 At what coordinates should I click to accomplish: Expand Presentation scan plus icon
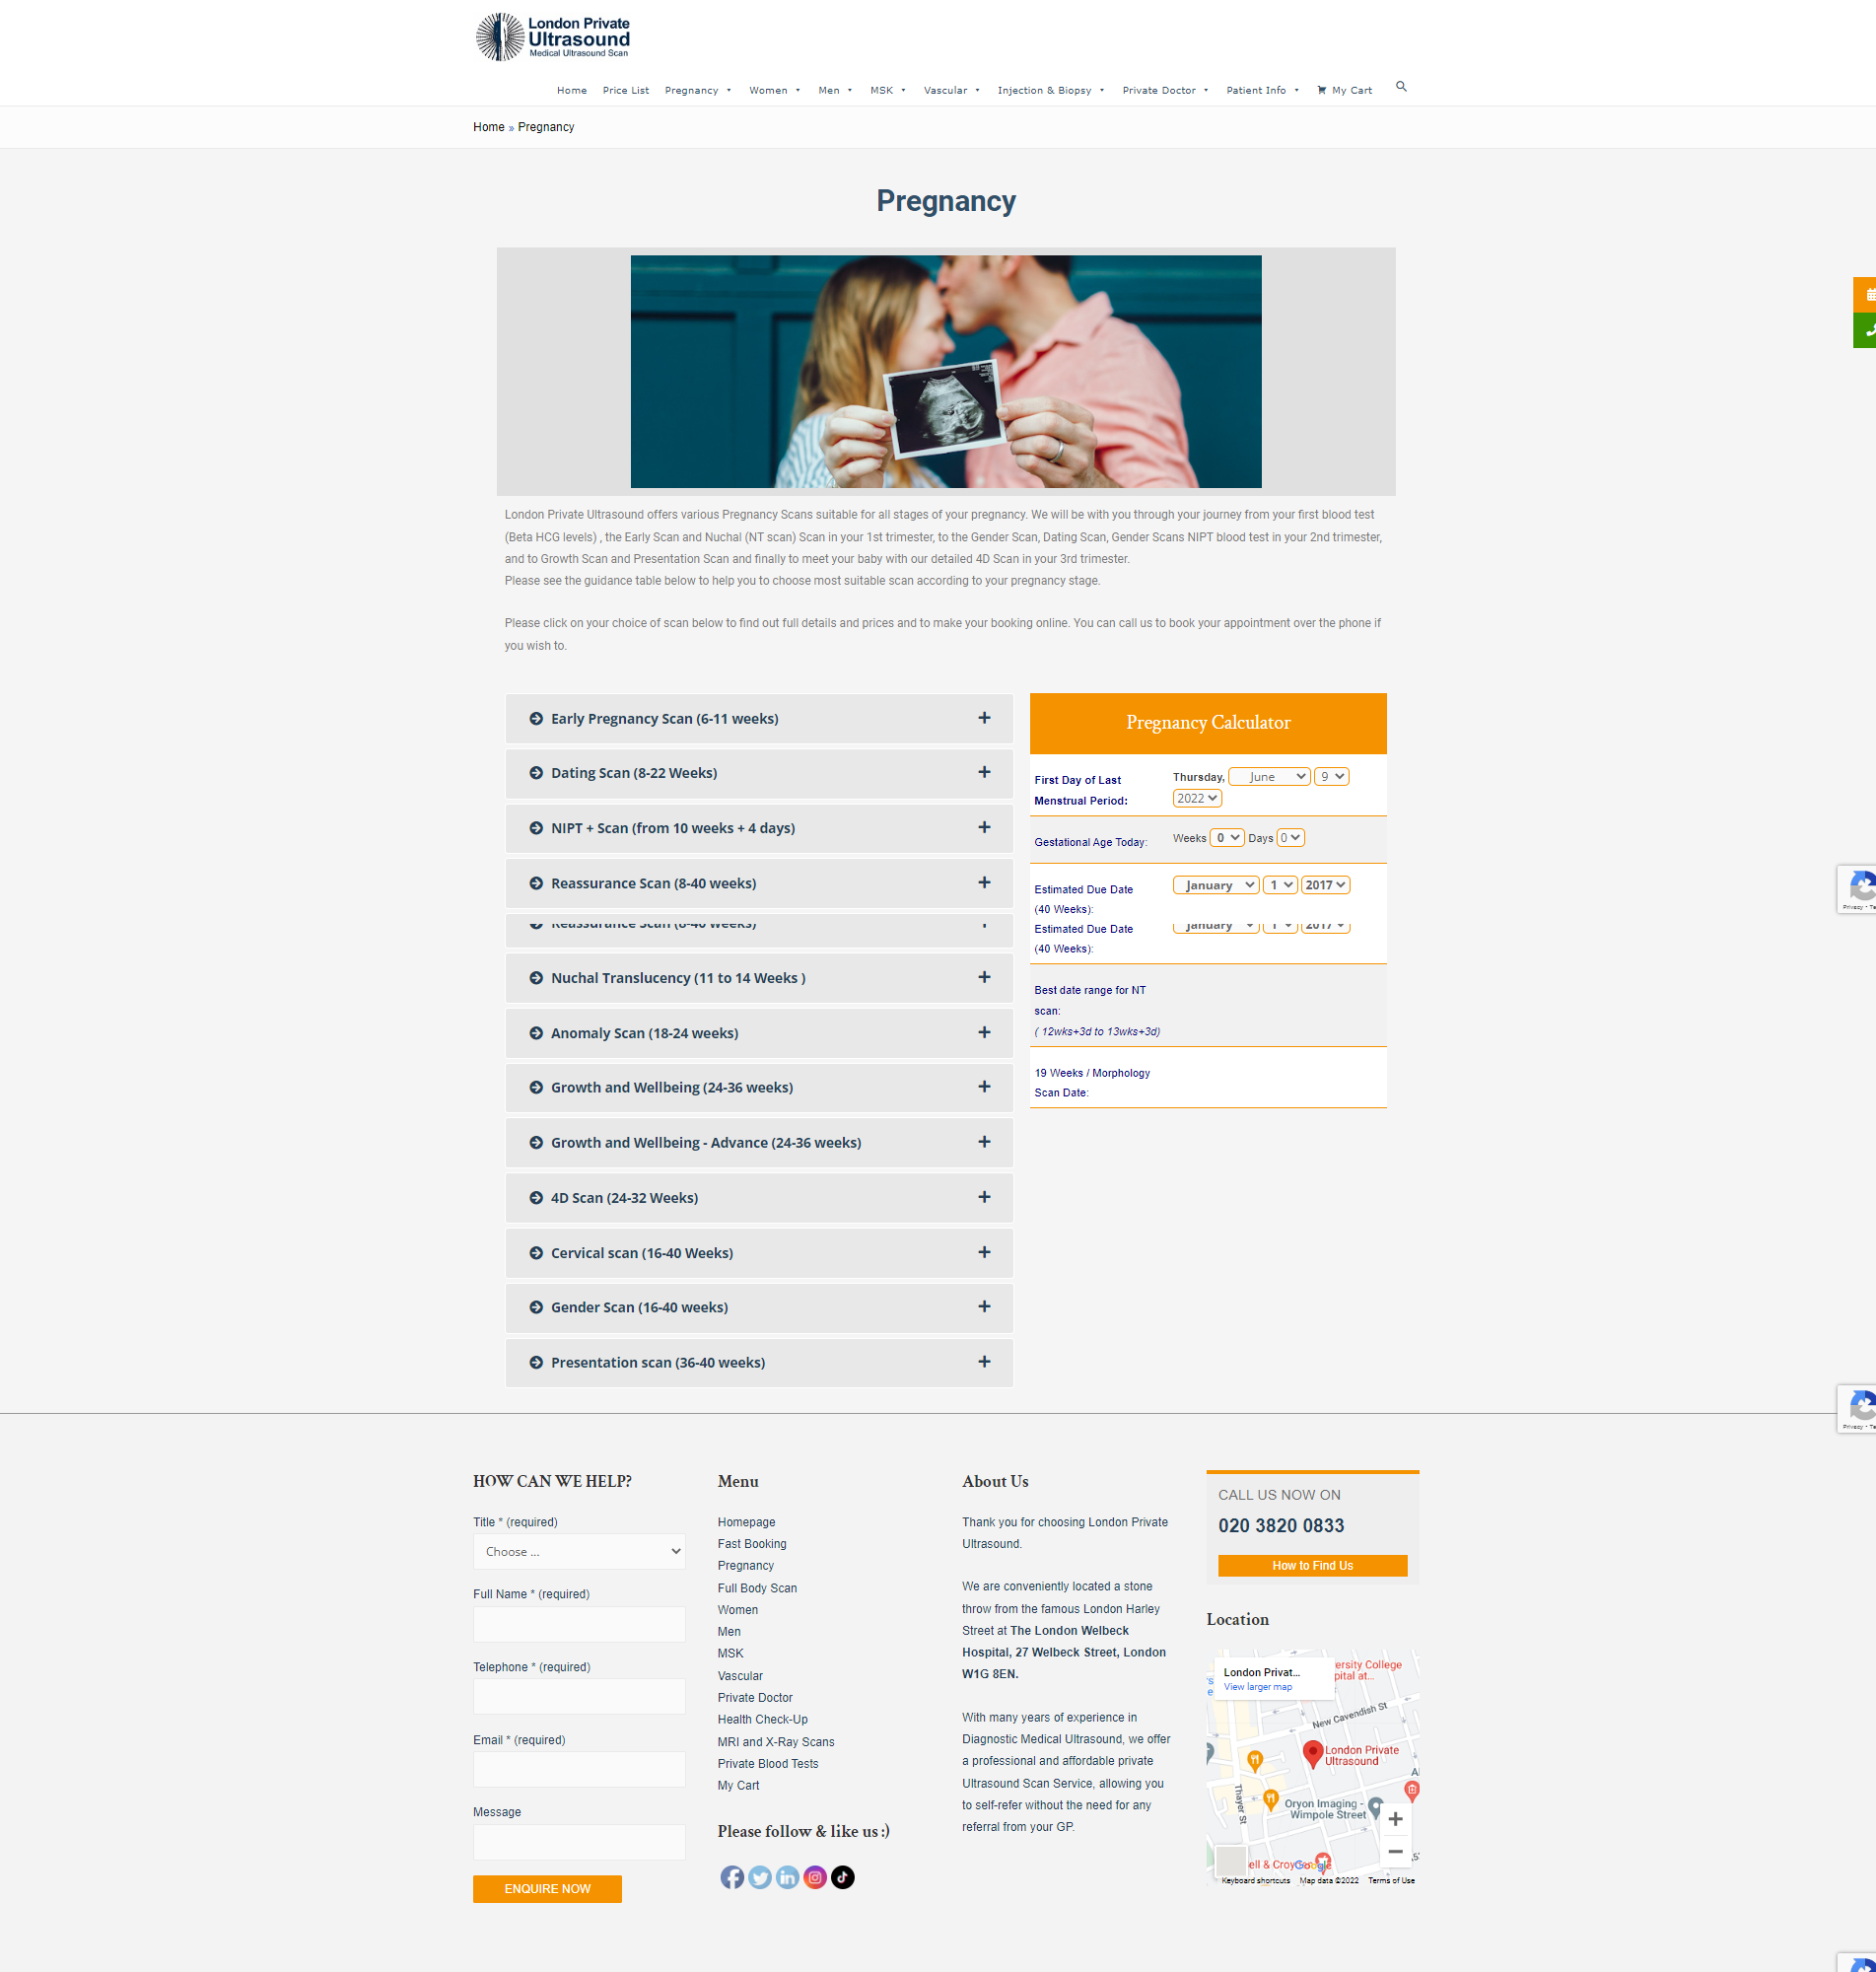click(984, 1362)
